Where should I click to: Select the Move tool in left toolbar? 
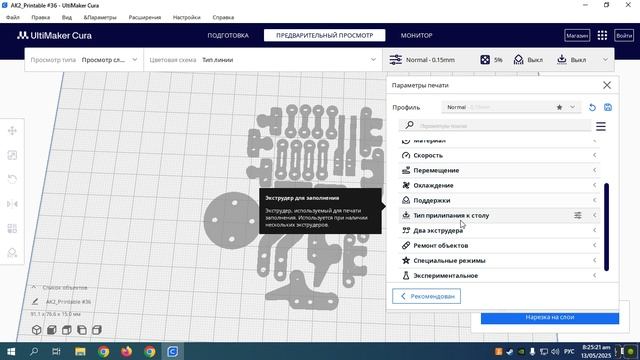click(x=12, y=131)
